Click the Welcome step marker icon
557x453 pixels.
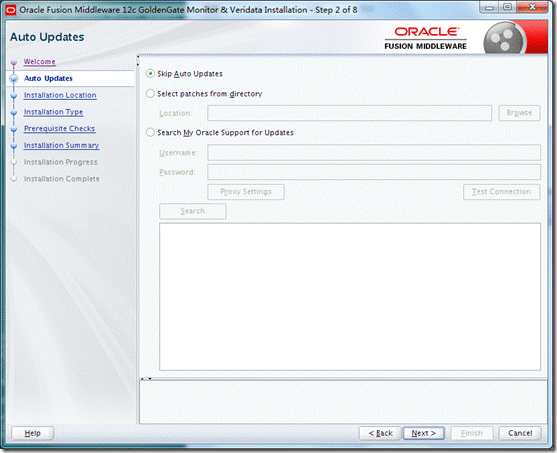tap(14, 63)
